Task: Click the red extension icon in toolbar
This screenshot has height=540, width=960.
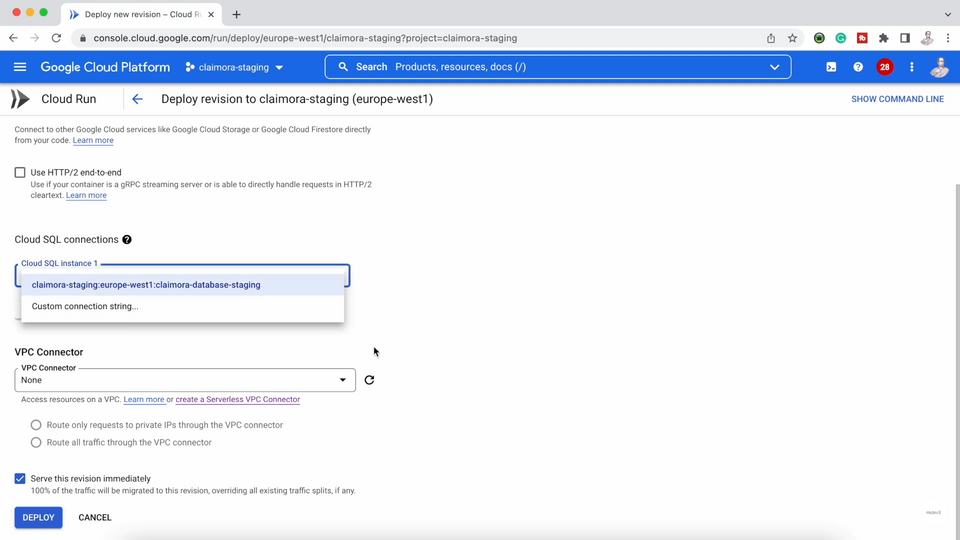Action: pos(862,38)
